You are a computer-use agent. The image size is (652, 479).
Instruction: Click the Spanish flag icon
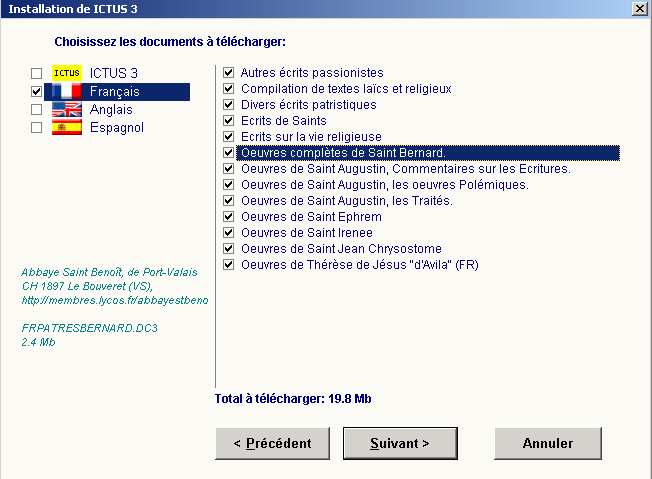click(67, 127)
